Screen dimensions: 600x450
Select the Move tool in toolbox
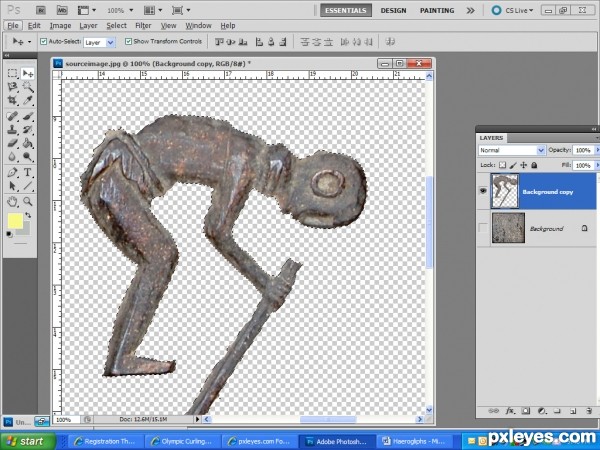(x=28, y=73)
